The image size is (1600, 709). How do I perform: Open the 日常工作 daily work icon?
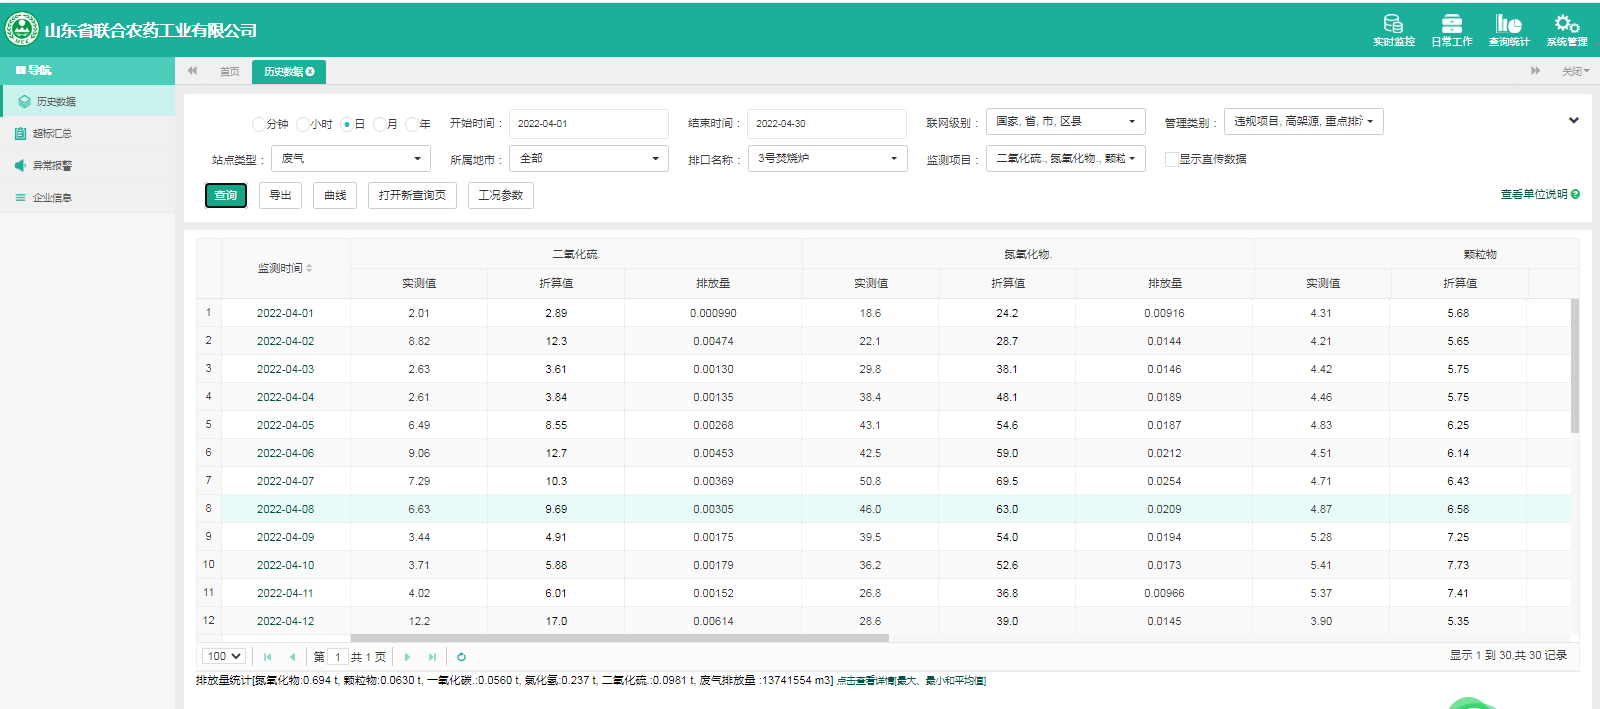(x=1451, y=29)
